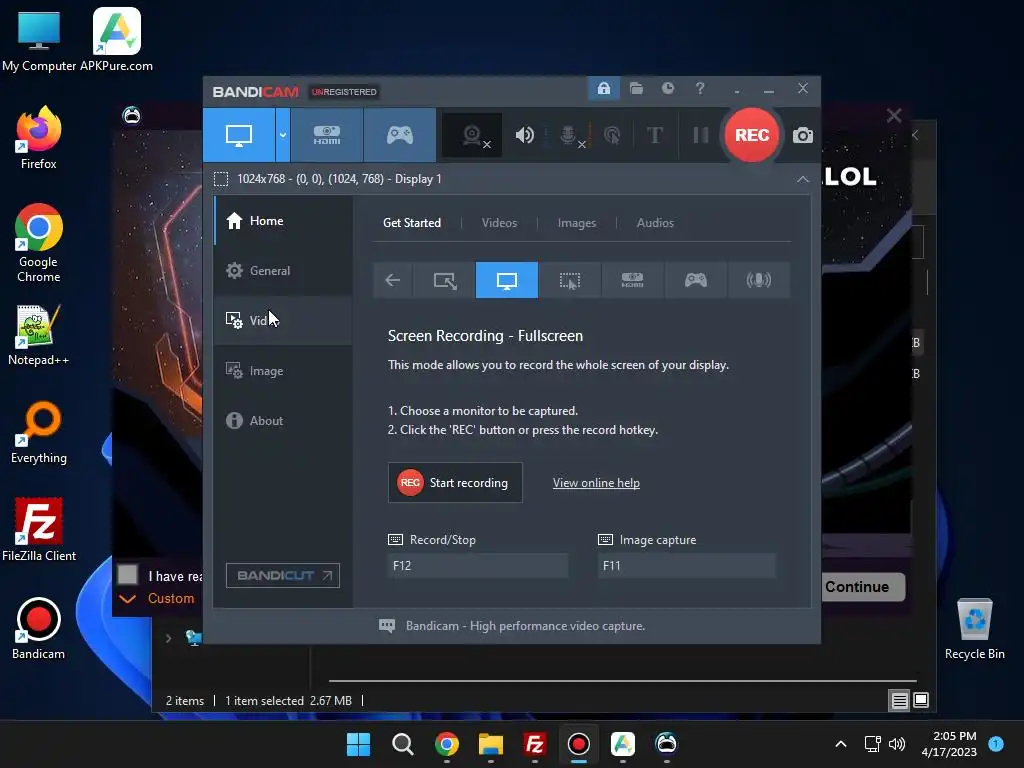The width and height of the screenshot is (1024, 768).
Task: Select Screen Recording mode in top toolbar
Action: click(x=239, y=135)
